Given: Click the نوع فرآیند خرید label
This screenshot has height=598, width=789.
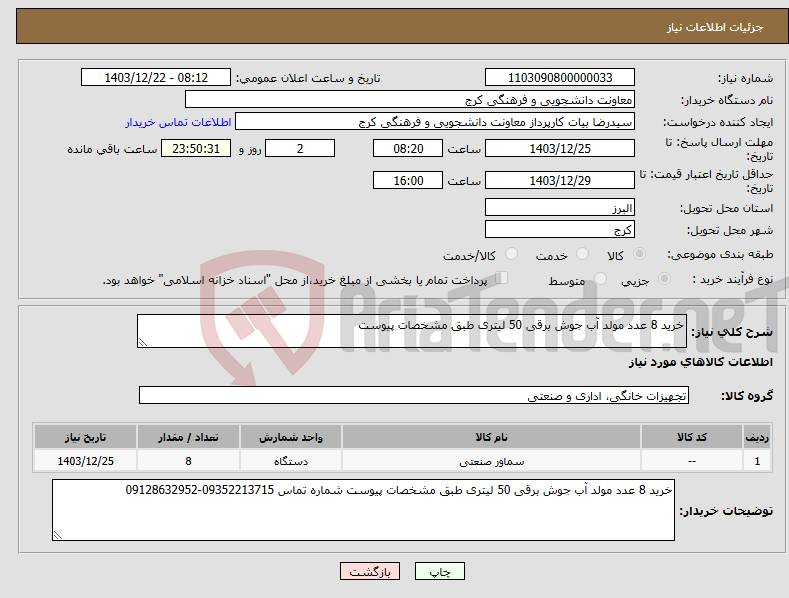Looking at the screenshot, I should click(x=732, y=279).
